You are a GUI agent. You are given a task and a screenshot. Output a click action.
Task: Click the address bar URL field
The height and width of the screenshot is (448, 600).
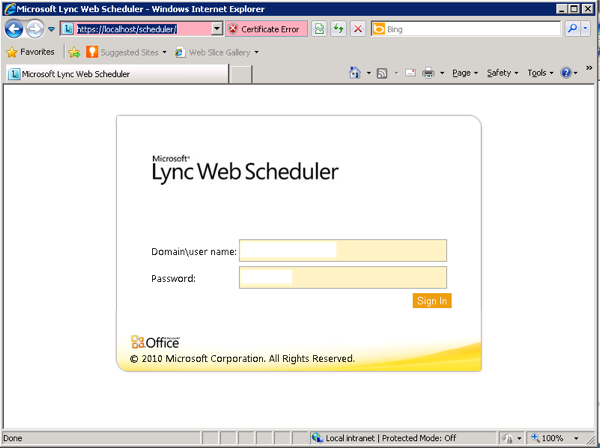tap(136, 29)
